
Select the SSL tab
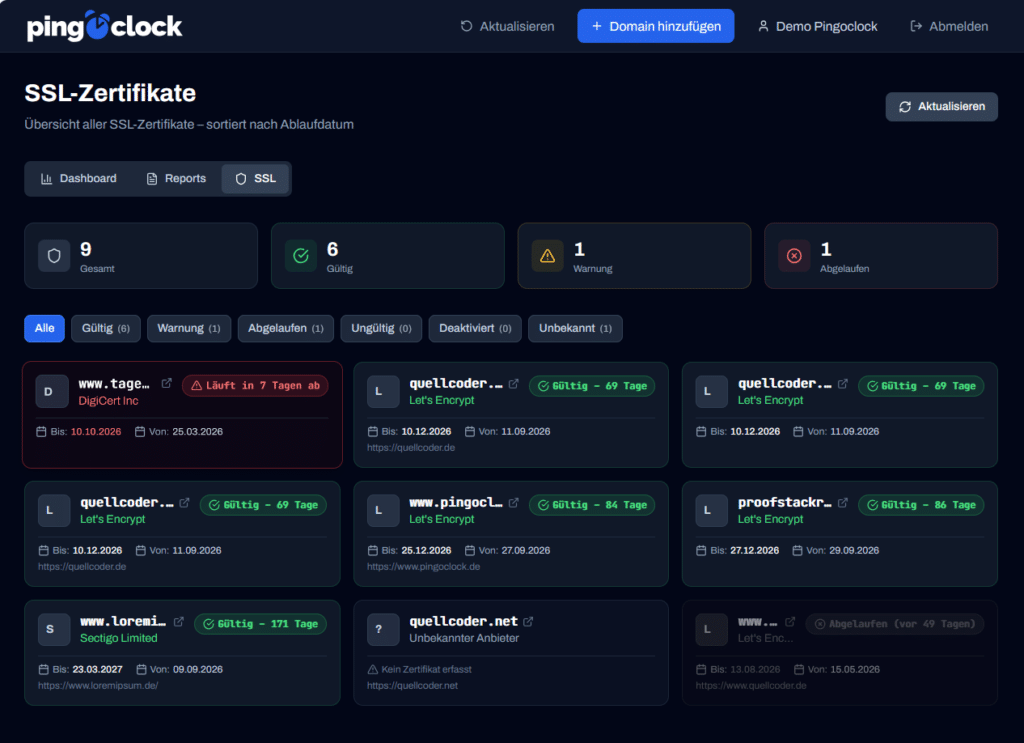[255, 178]
